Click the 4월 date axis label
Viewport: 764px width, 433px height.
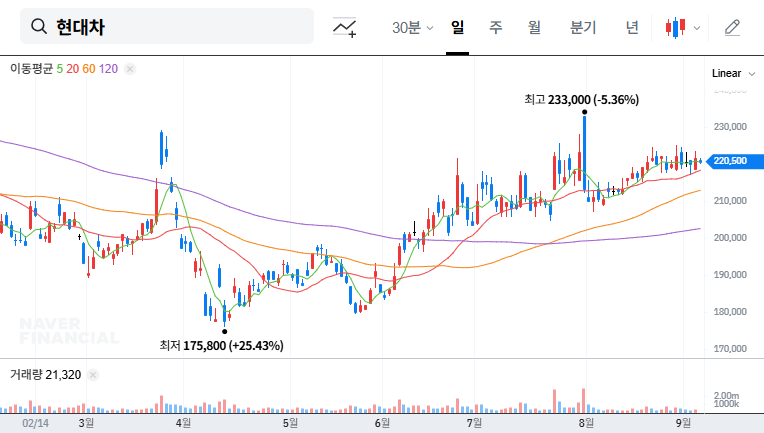pyautogui.click(x=183, y=423)
